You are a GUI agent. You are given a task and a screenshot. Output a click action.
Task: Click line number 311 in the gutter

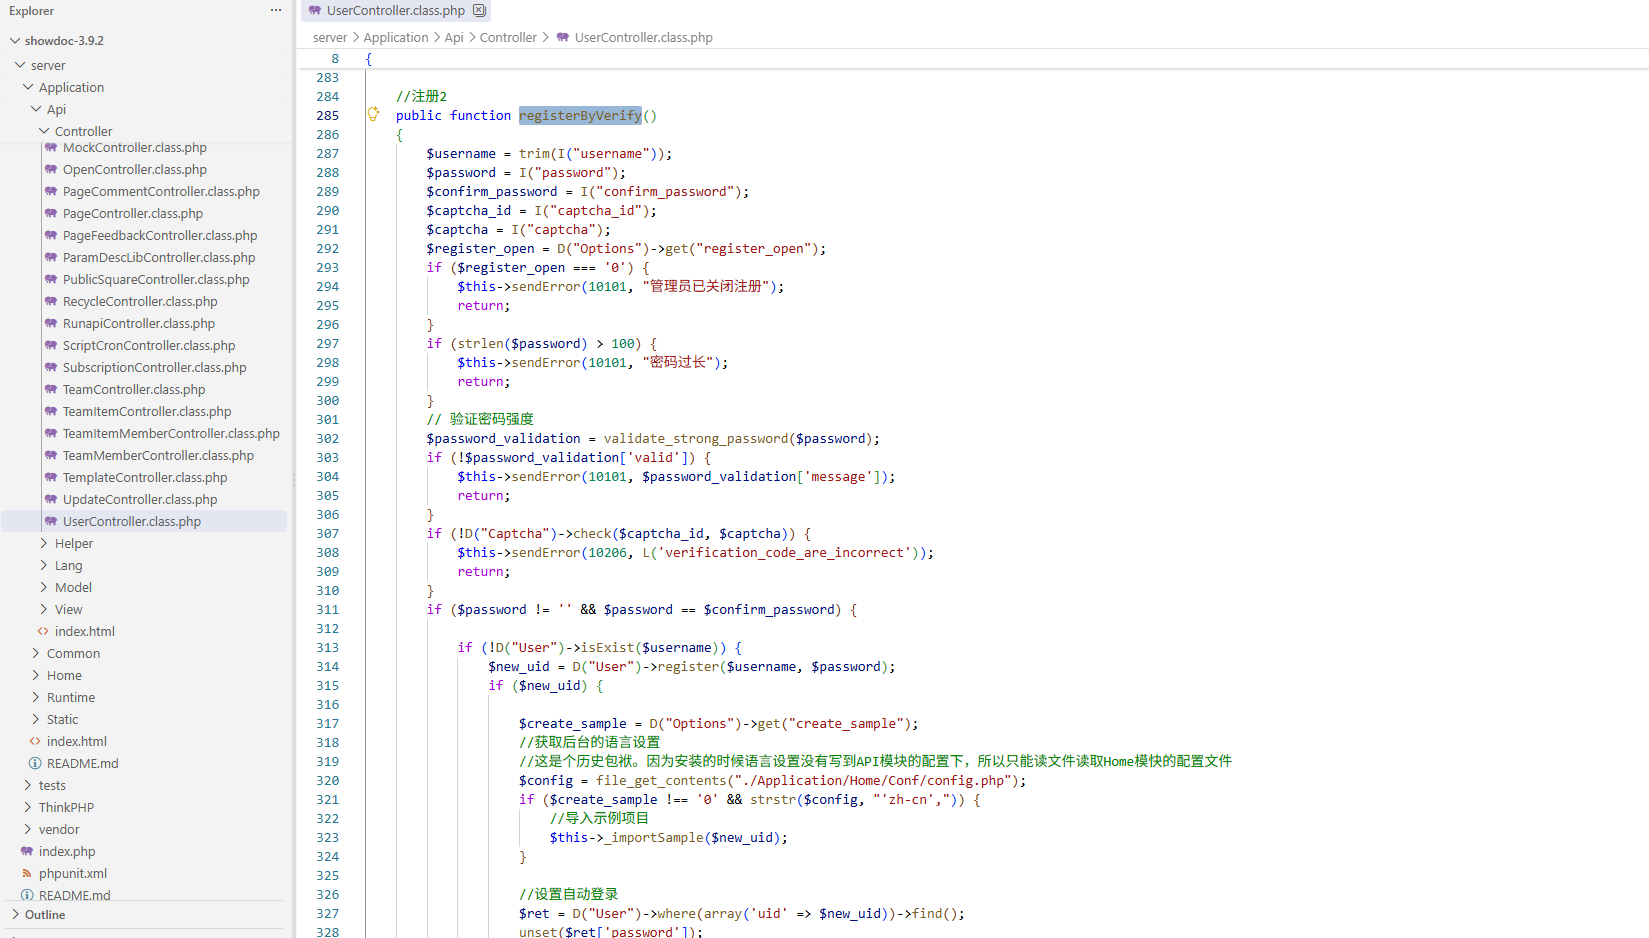click(327, 609)
